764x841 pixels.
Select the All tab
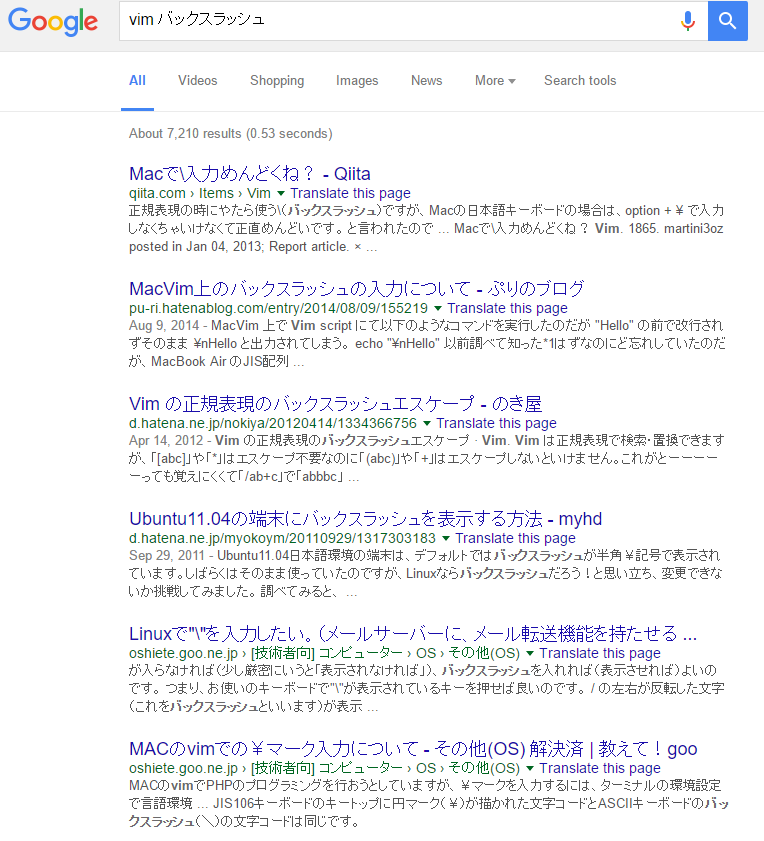(137, 80)
